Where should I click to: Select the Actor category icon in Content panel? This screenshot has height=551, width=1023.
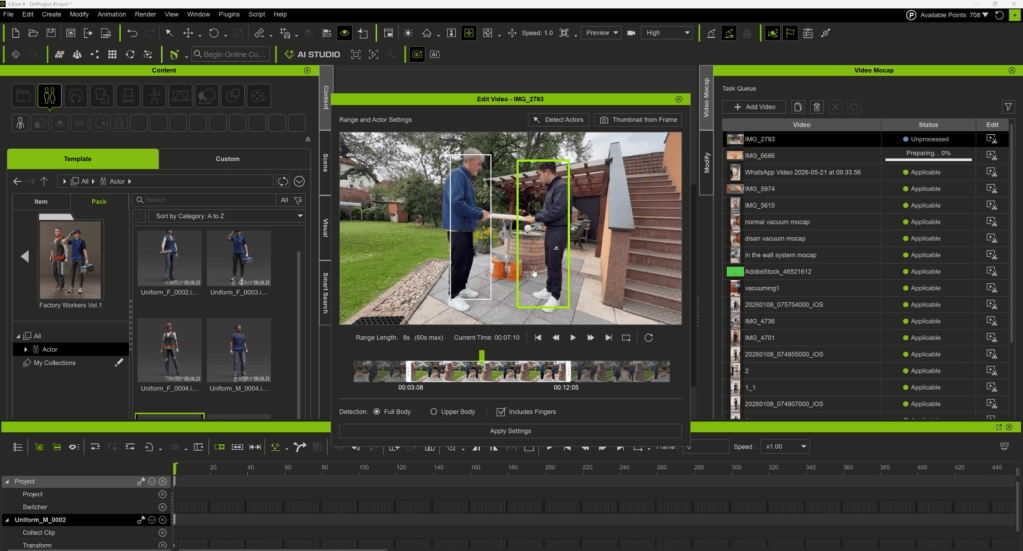50,96
